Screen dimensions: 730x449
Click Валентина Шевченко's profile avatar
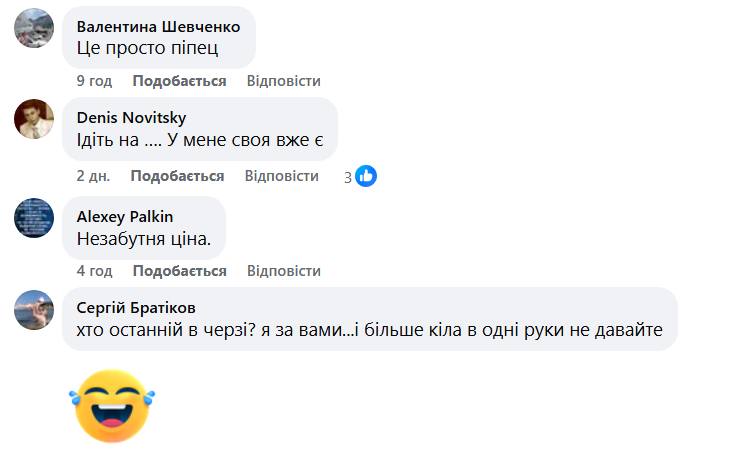click(33, 27)
